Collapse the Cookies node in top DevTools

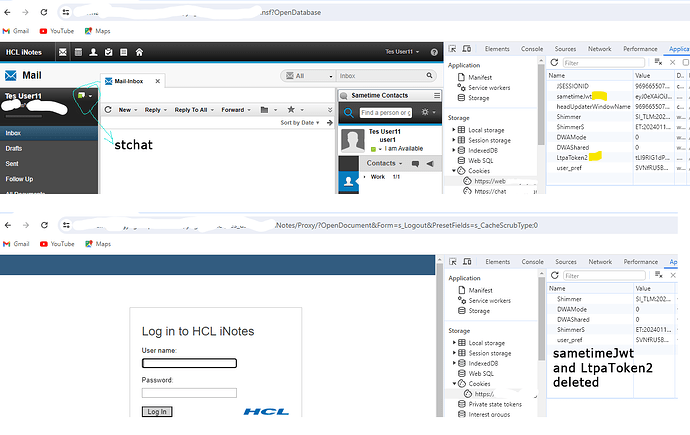(454, 171)
